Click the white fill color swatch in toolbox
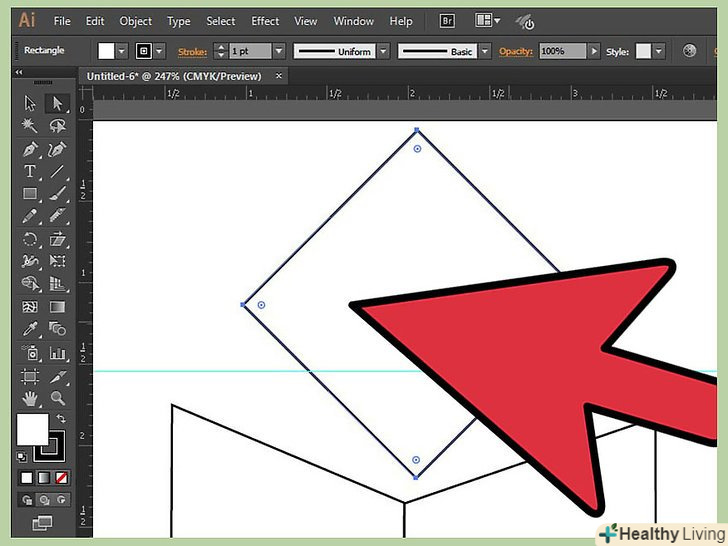The width and height of the screenshot is (728, 546). (31, 429)
